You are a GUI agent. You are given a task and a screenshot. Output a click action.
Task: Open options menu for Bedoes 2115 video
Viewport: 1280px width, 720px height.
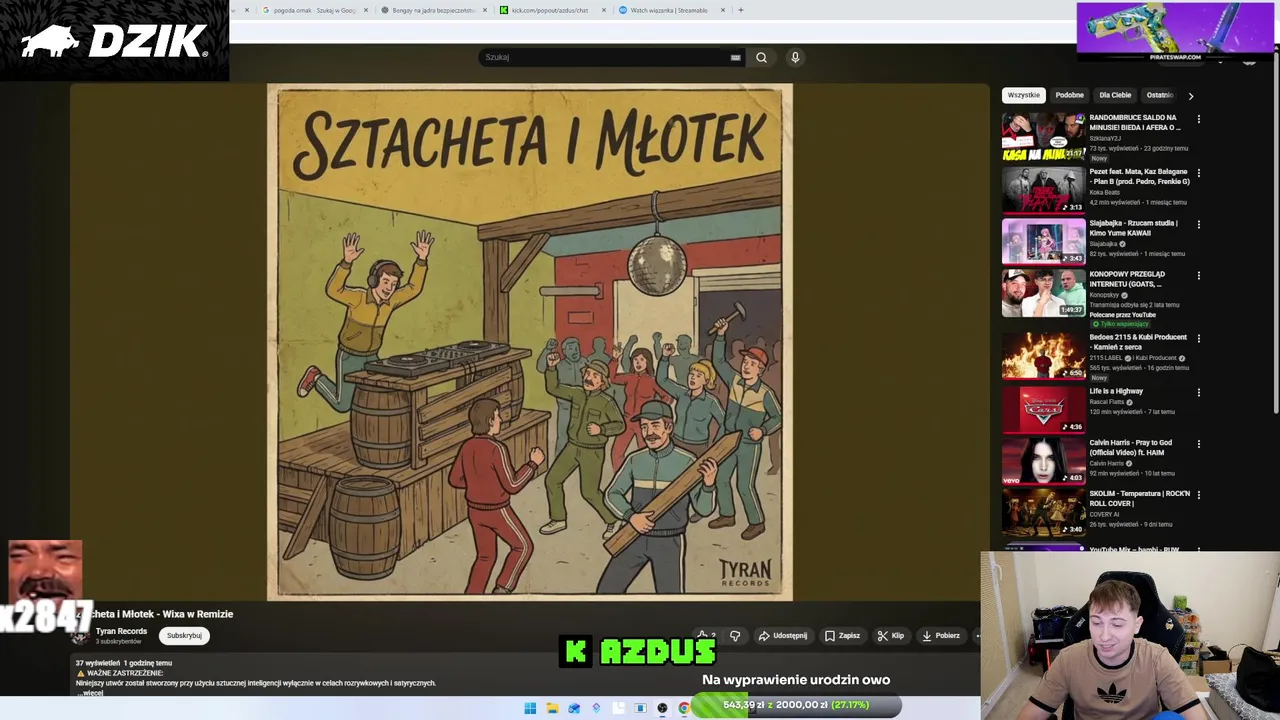(1198, 338)
